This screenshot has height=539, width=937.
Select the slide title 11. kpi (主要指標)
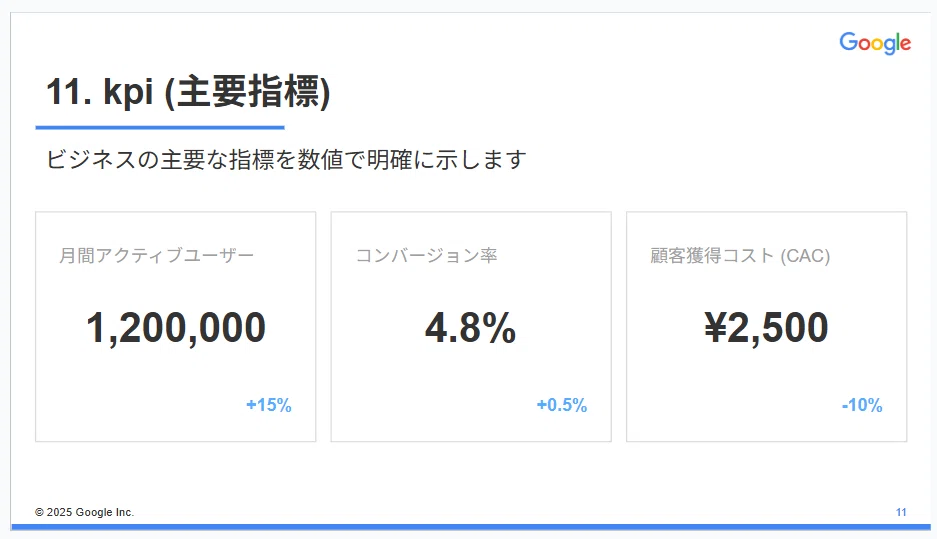click(188, 92)
